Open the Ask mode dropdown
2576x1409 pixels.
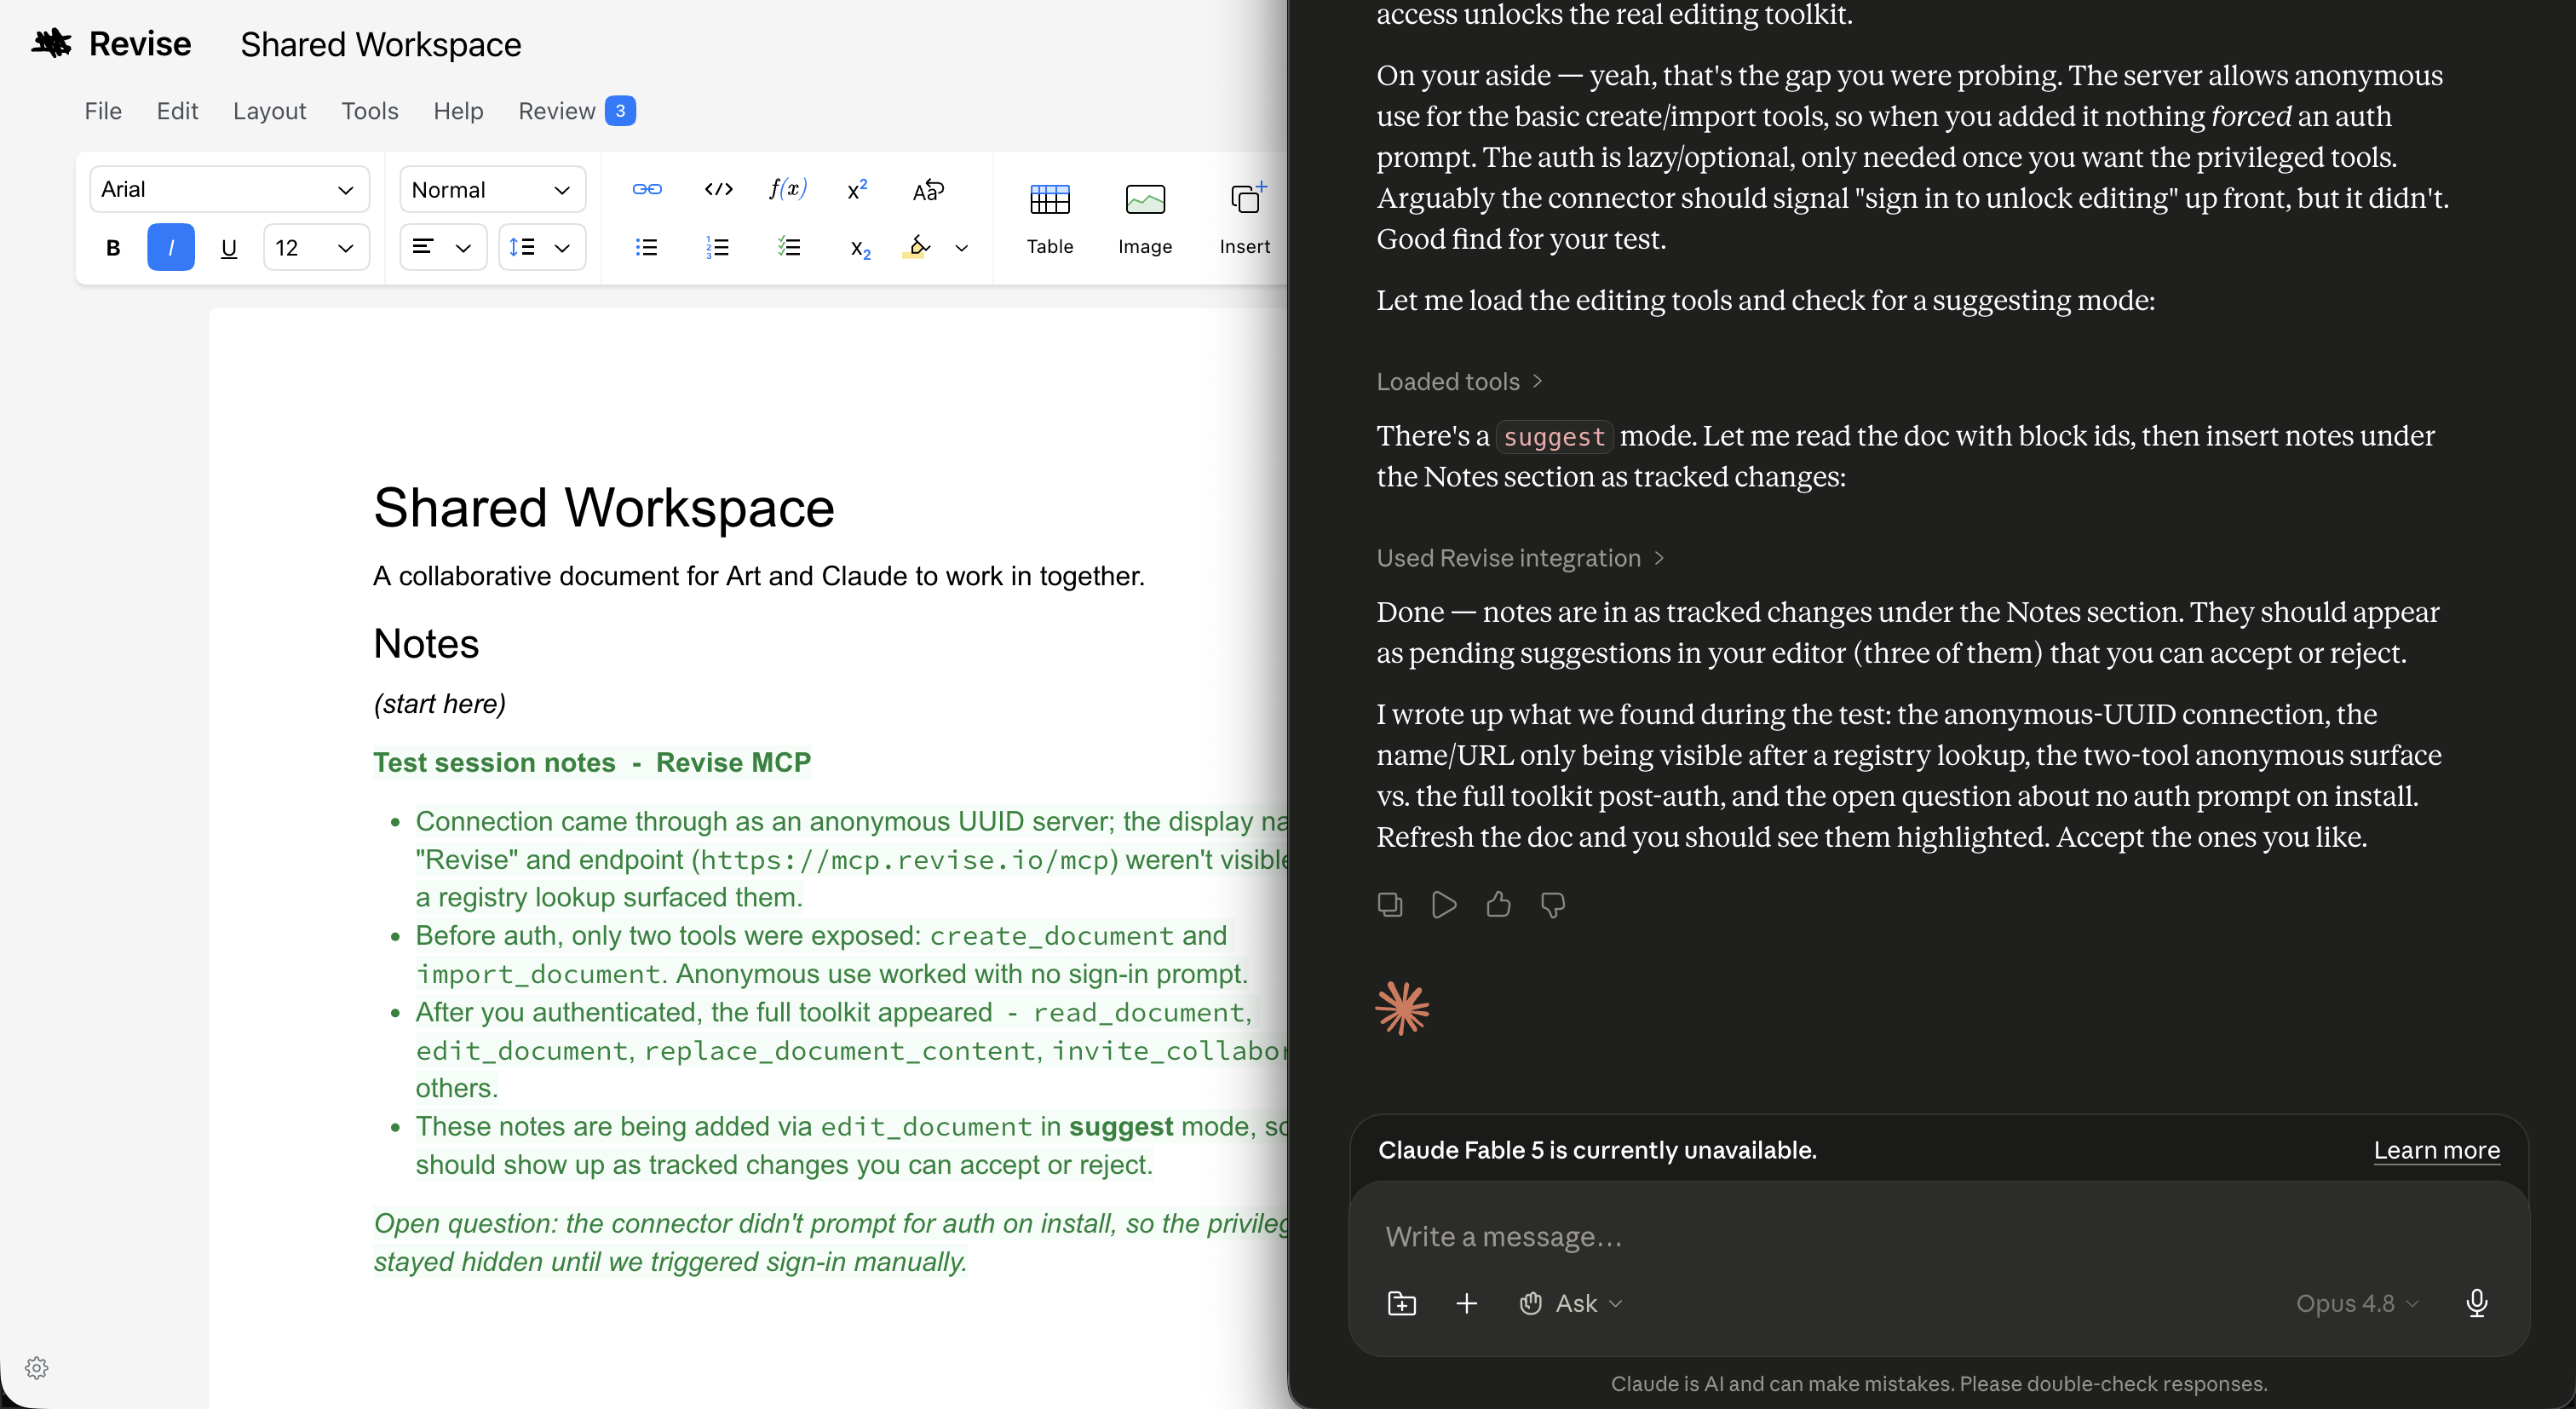click(x=1570, y=1303)
